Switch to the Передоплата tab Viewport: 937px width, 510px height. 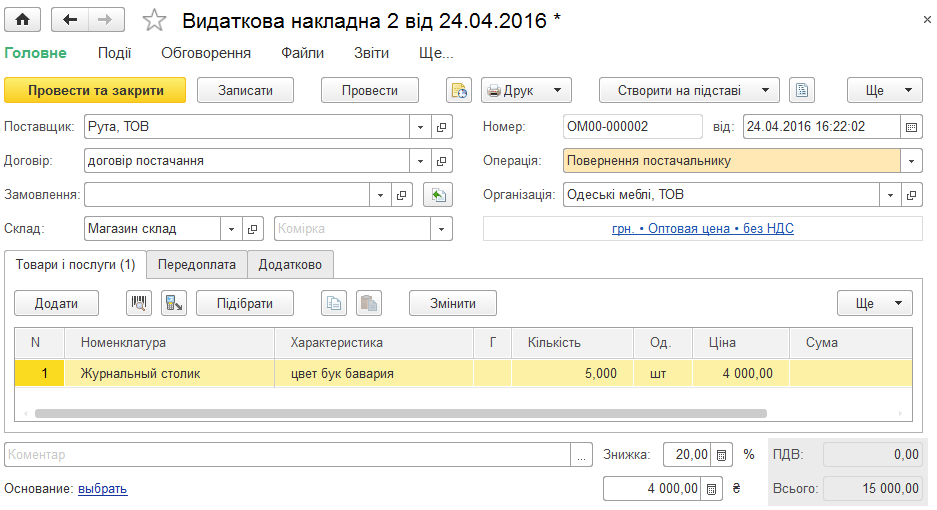(197, 265)
